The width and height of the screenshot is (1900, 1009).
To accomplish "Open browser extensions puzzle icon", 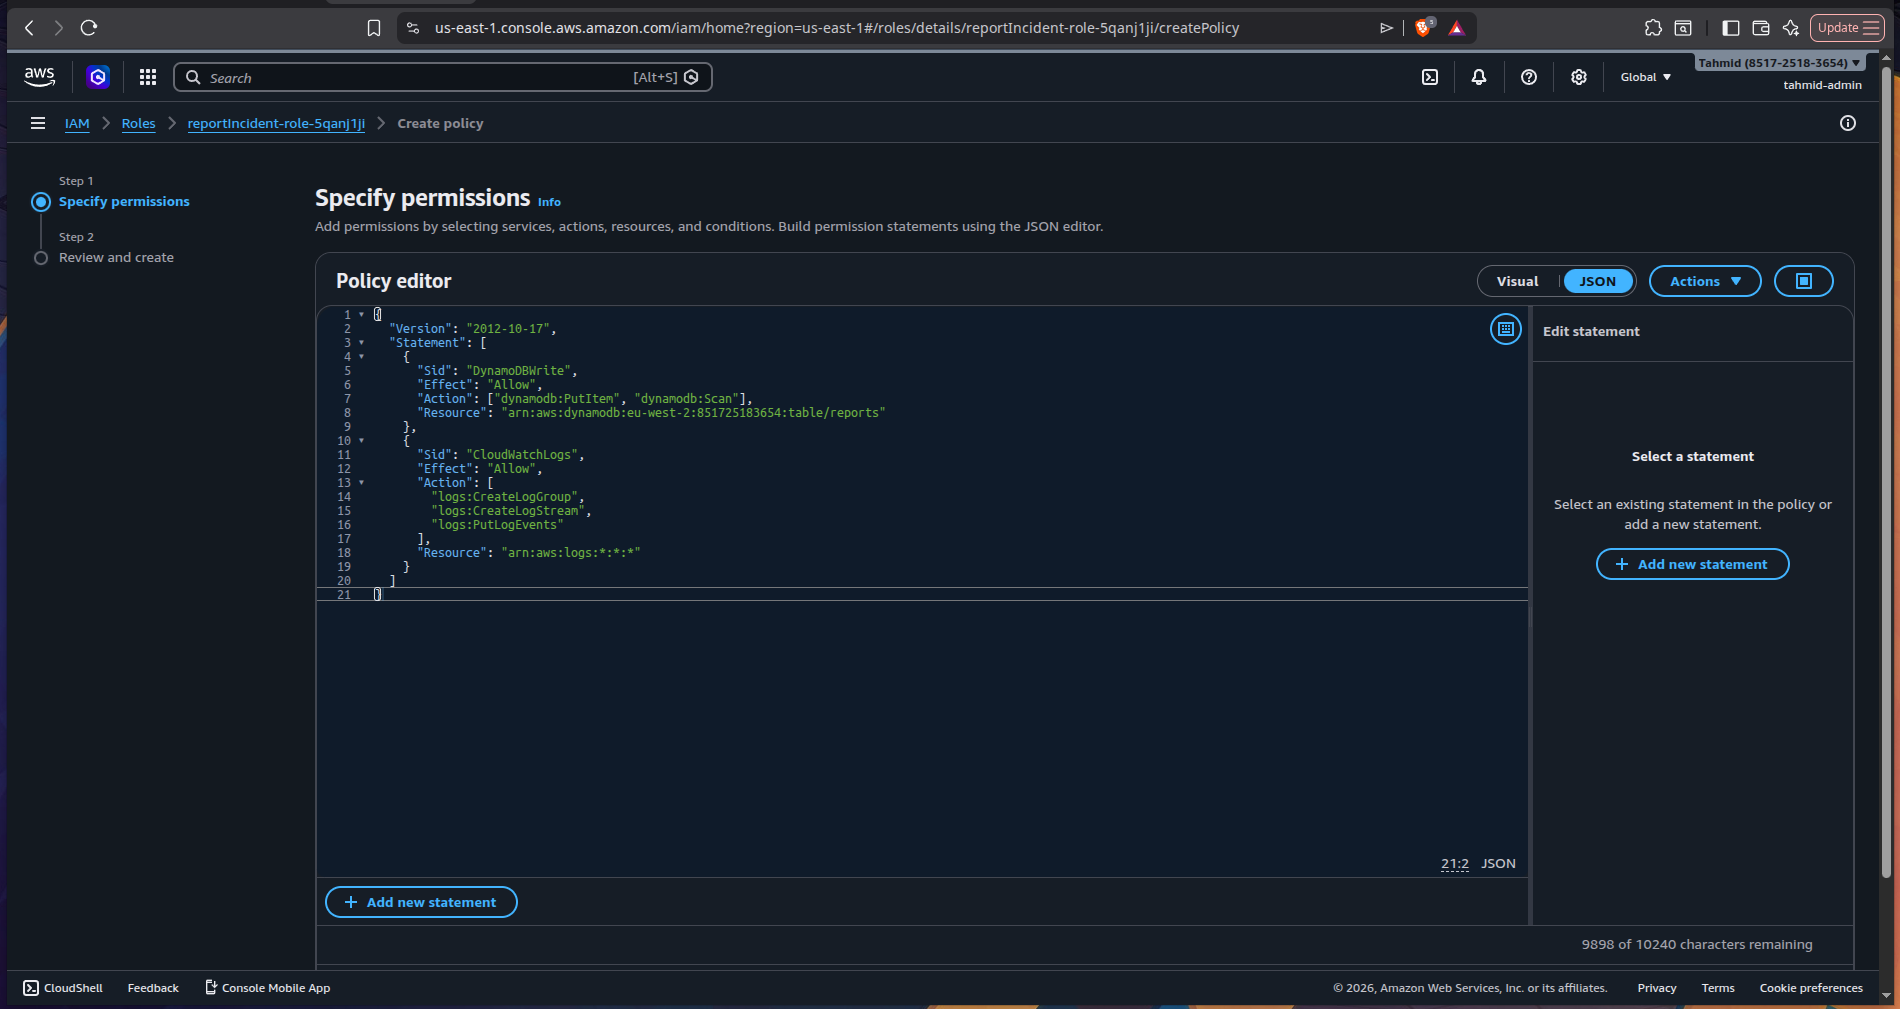I will [1653, 28].
